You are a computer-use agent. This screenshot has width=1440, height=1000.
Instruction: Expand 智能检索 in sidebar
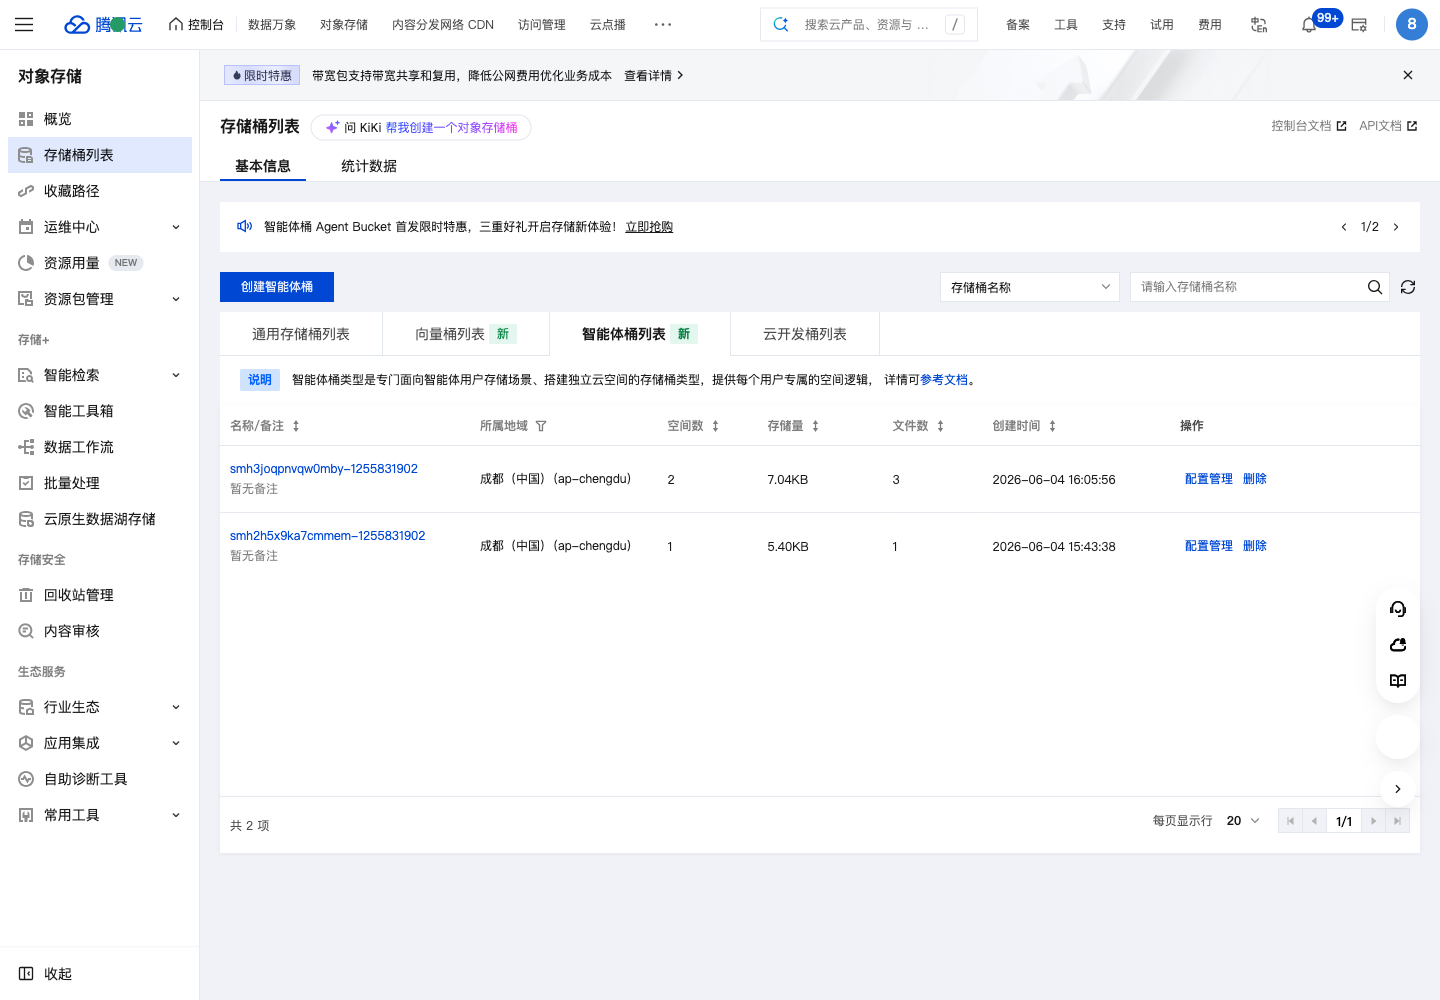click(x=176, y=375)
